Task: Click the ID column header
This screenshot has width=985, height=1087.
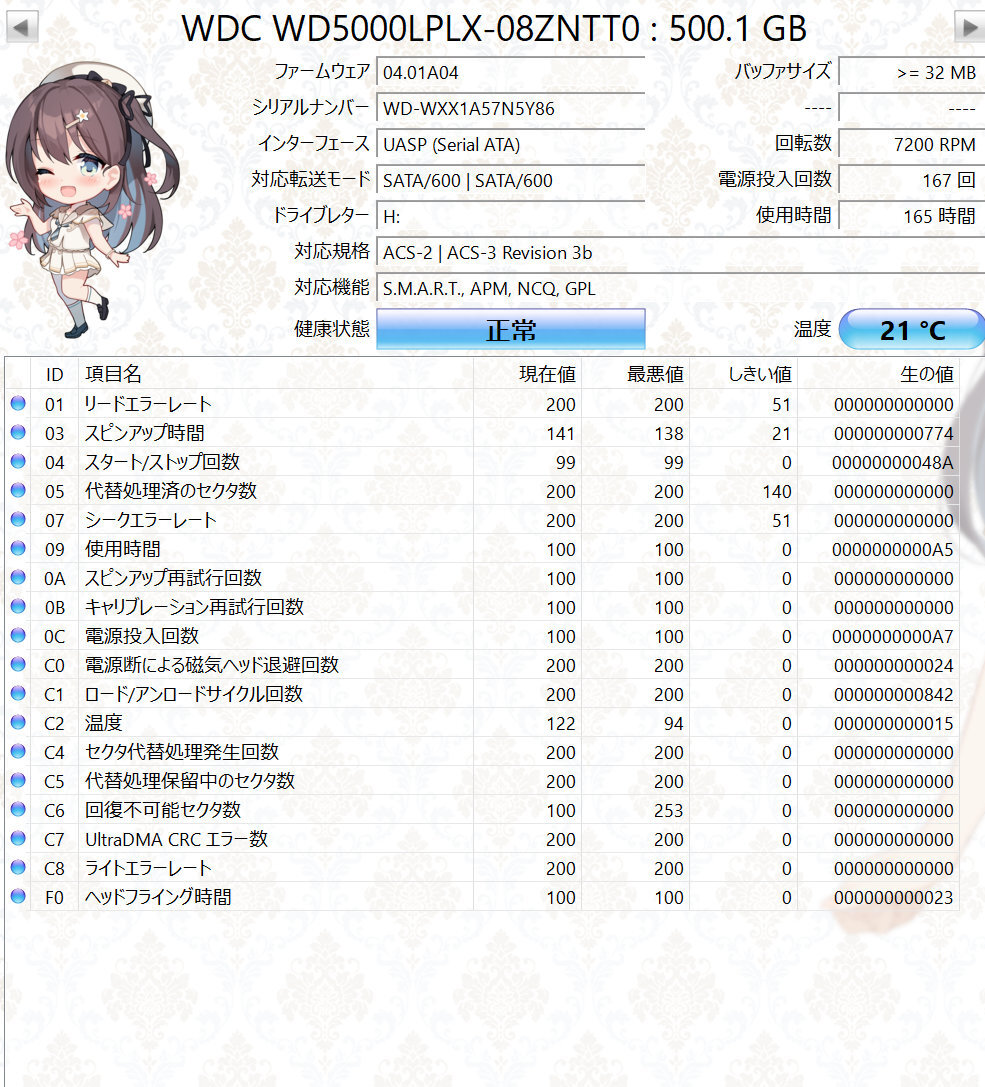Action: pyautogui.click(x=54, y=374)
